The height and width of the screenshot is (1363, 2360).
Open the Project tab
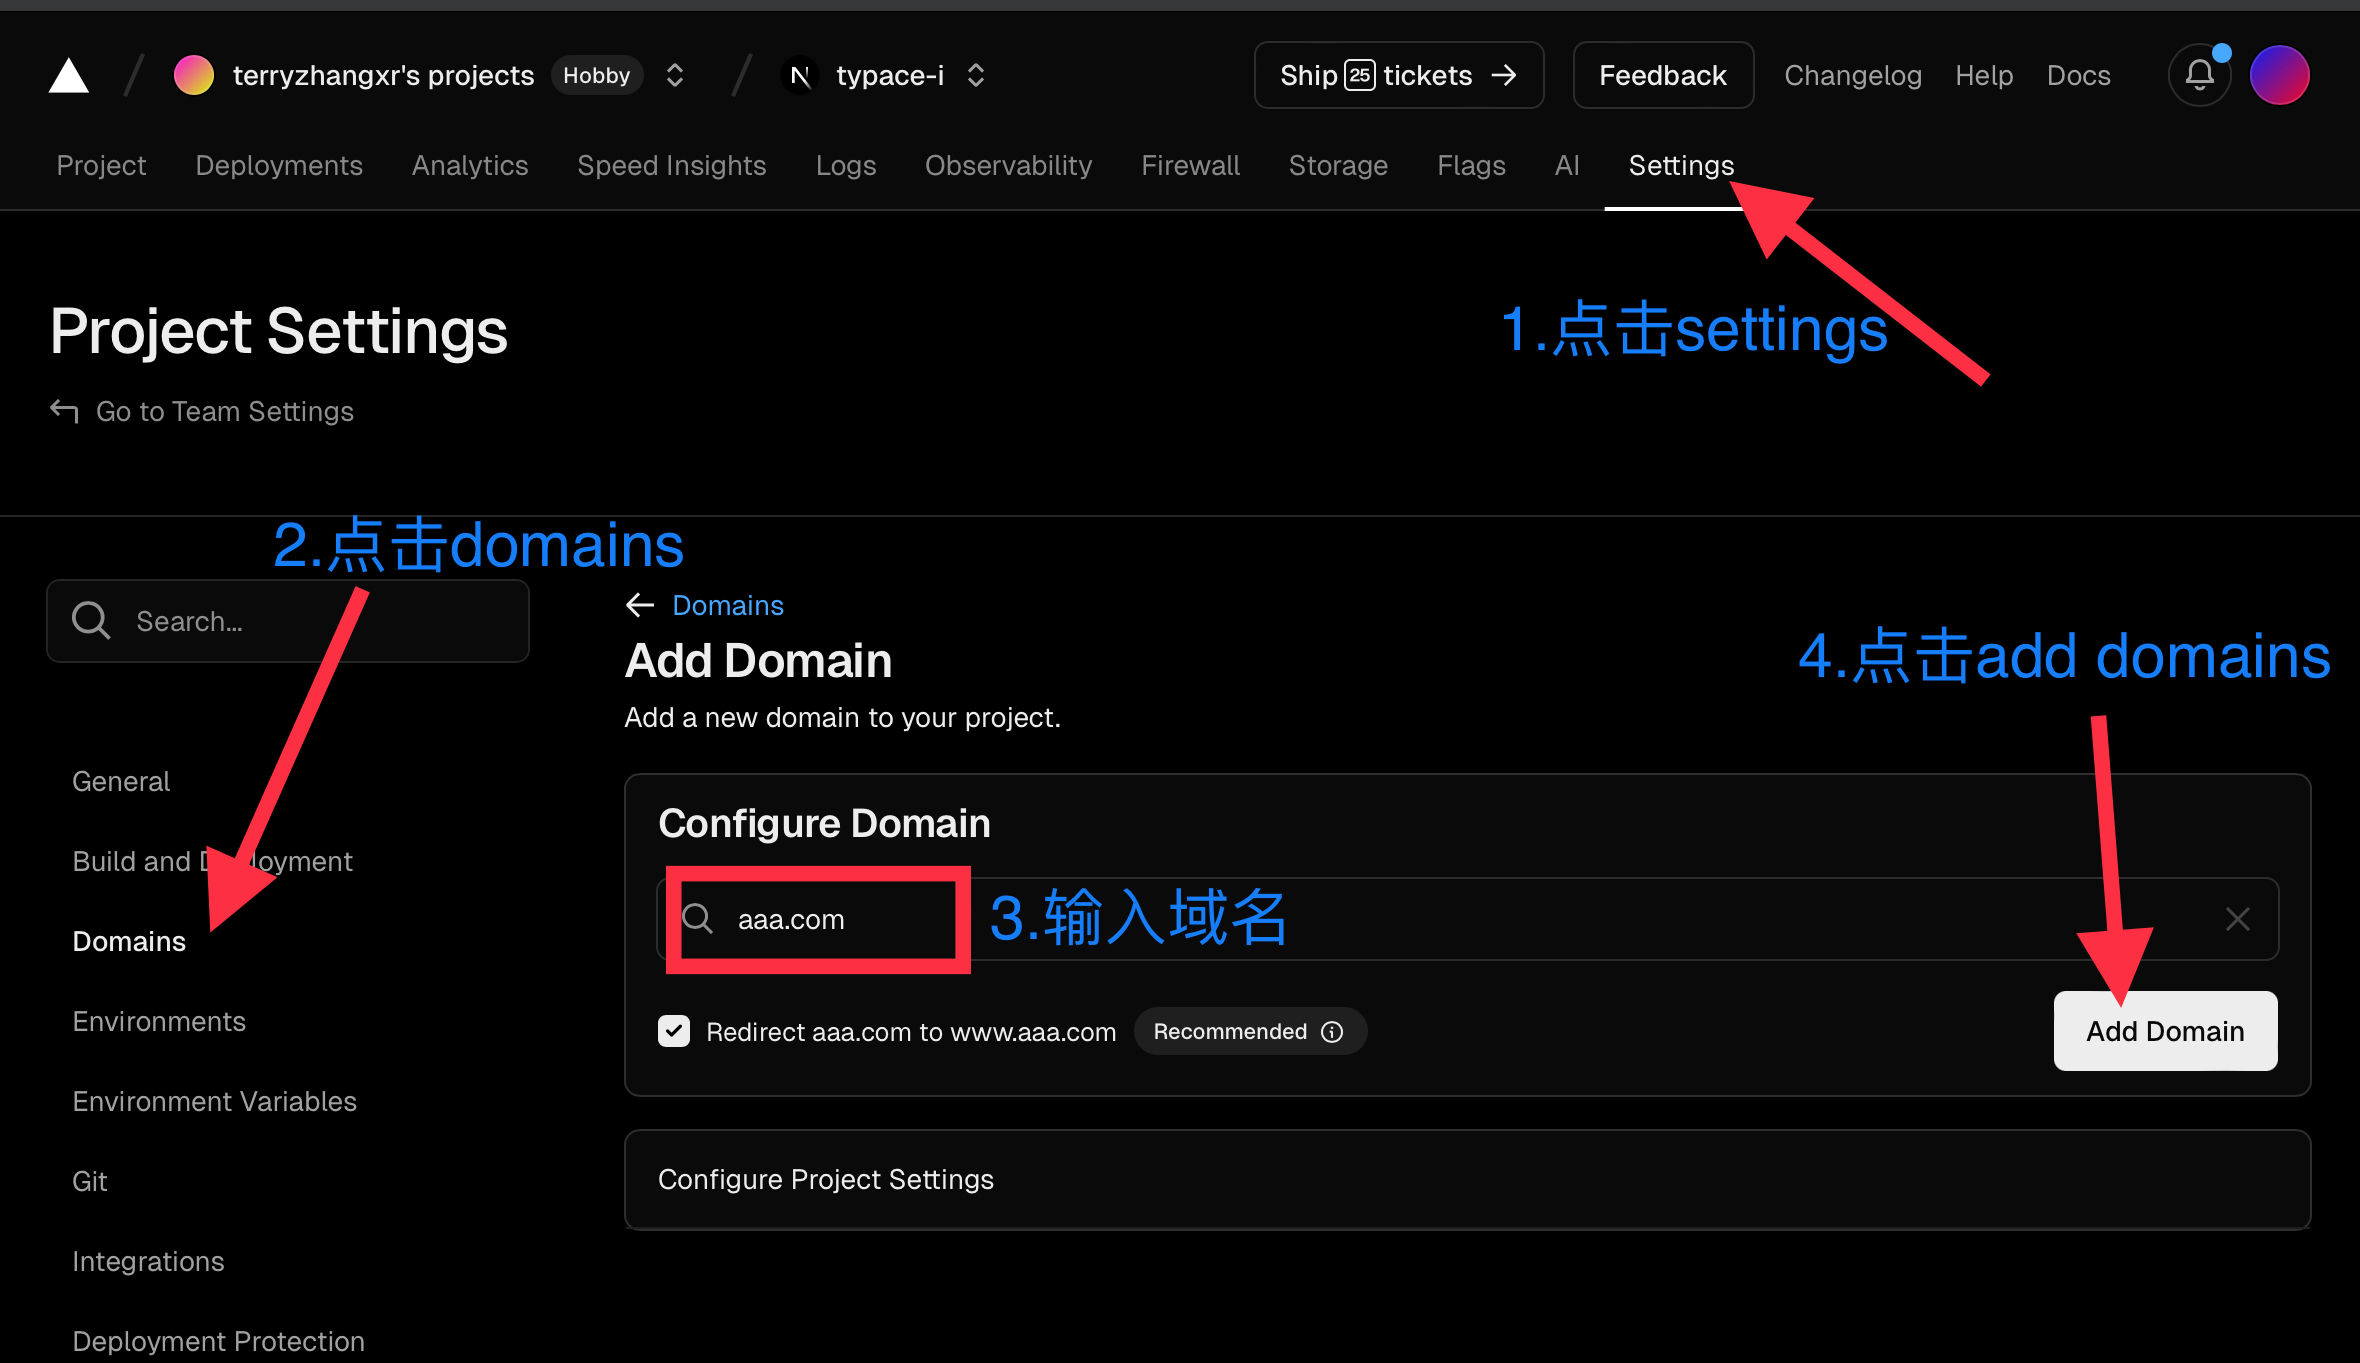[x=101, y=165]
